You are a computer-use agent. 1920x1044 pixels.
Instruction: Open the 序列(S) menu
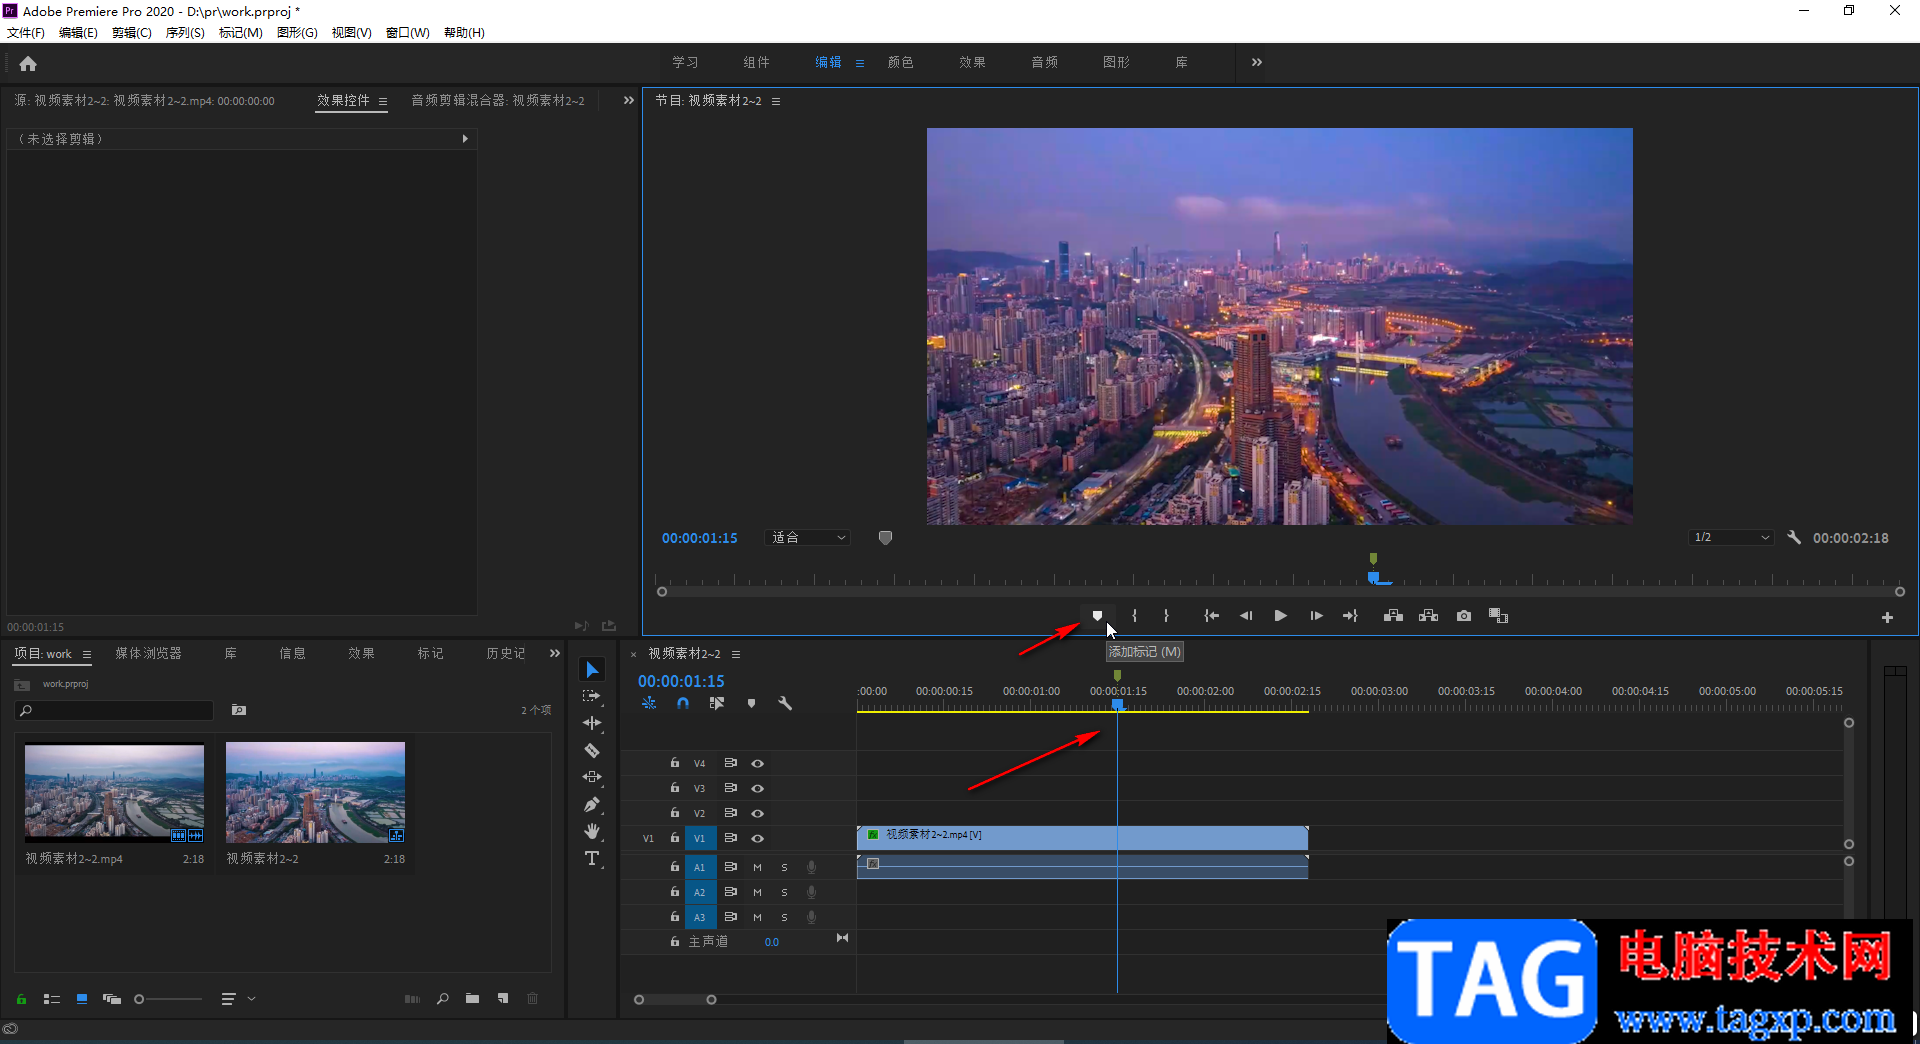click(185, 33)
